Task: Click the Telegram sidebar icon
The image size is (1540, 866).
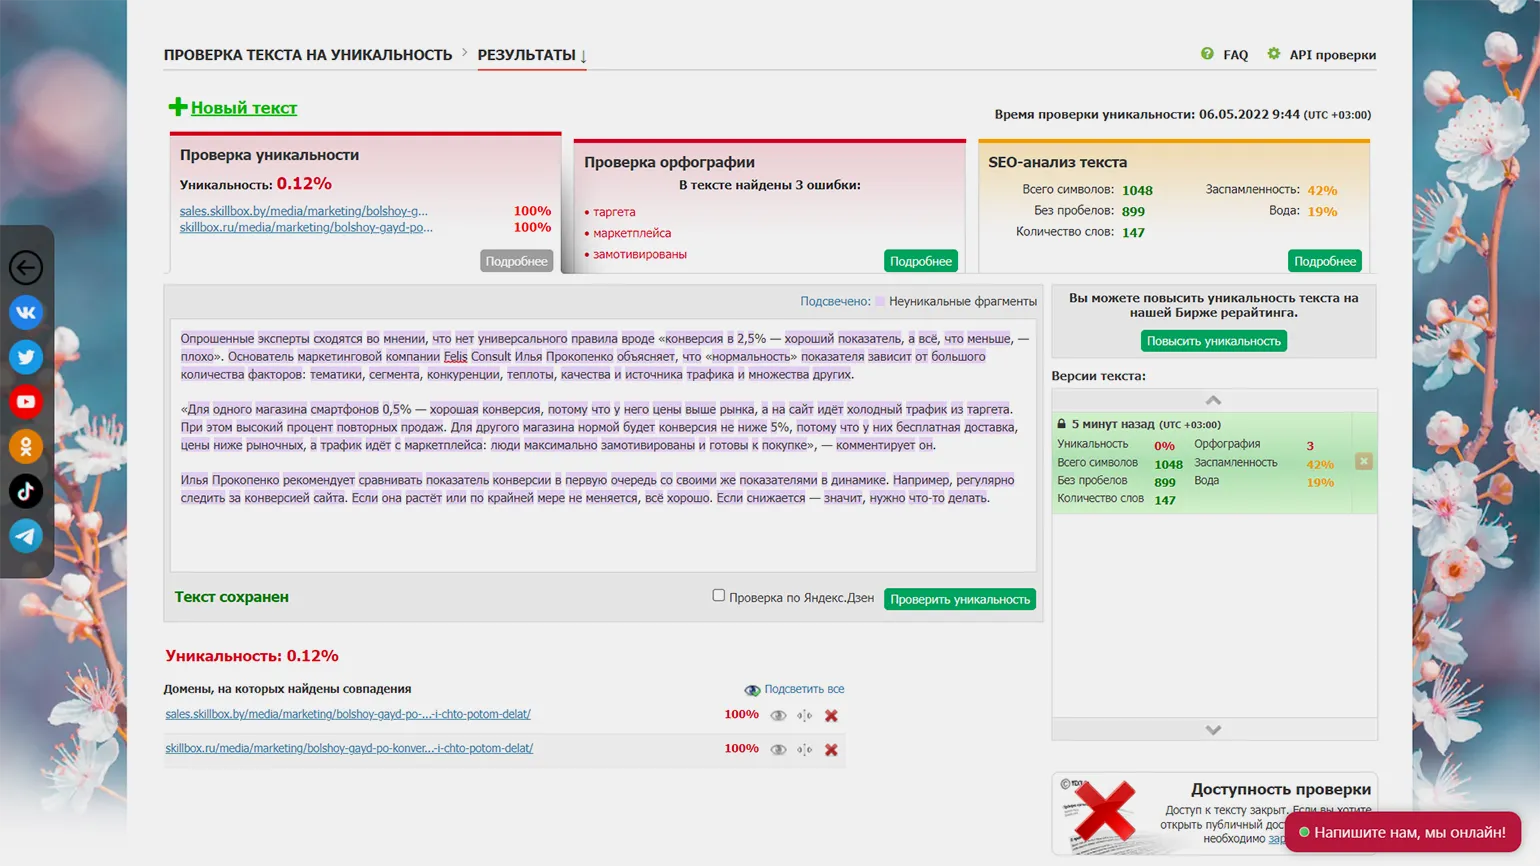Action: pyautogui.click(x=26, y=536)
